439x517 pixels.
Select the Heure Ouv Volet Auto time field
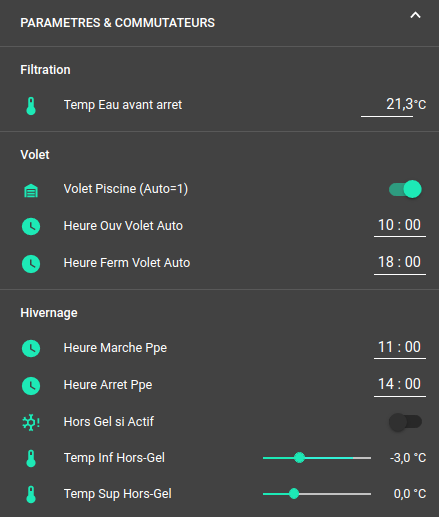pos(400,226)
